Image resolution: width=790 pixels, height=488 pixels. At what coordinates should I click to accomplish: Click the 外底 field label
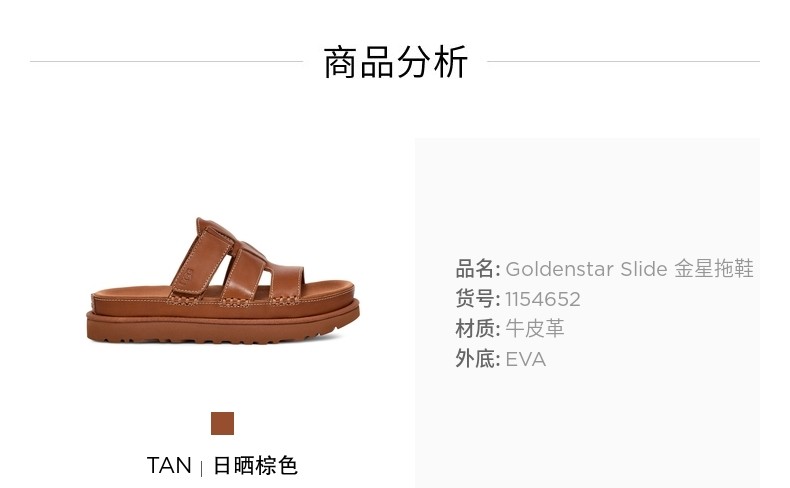475,359
